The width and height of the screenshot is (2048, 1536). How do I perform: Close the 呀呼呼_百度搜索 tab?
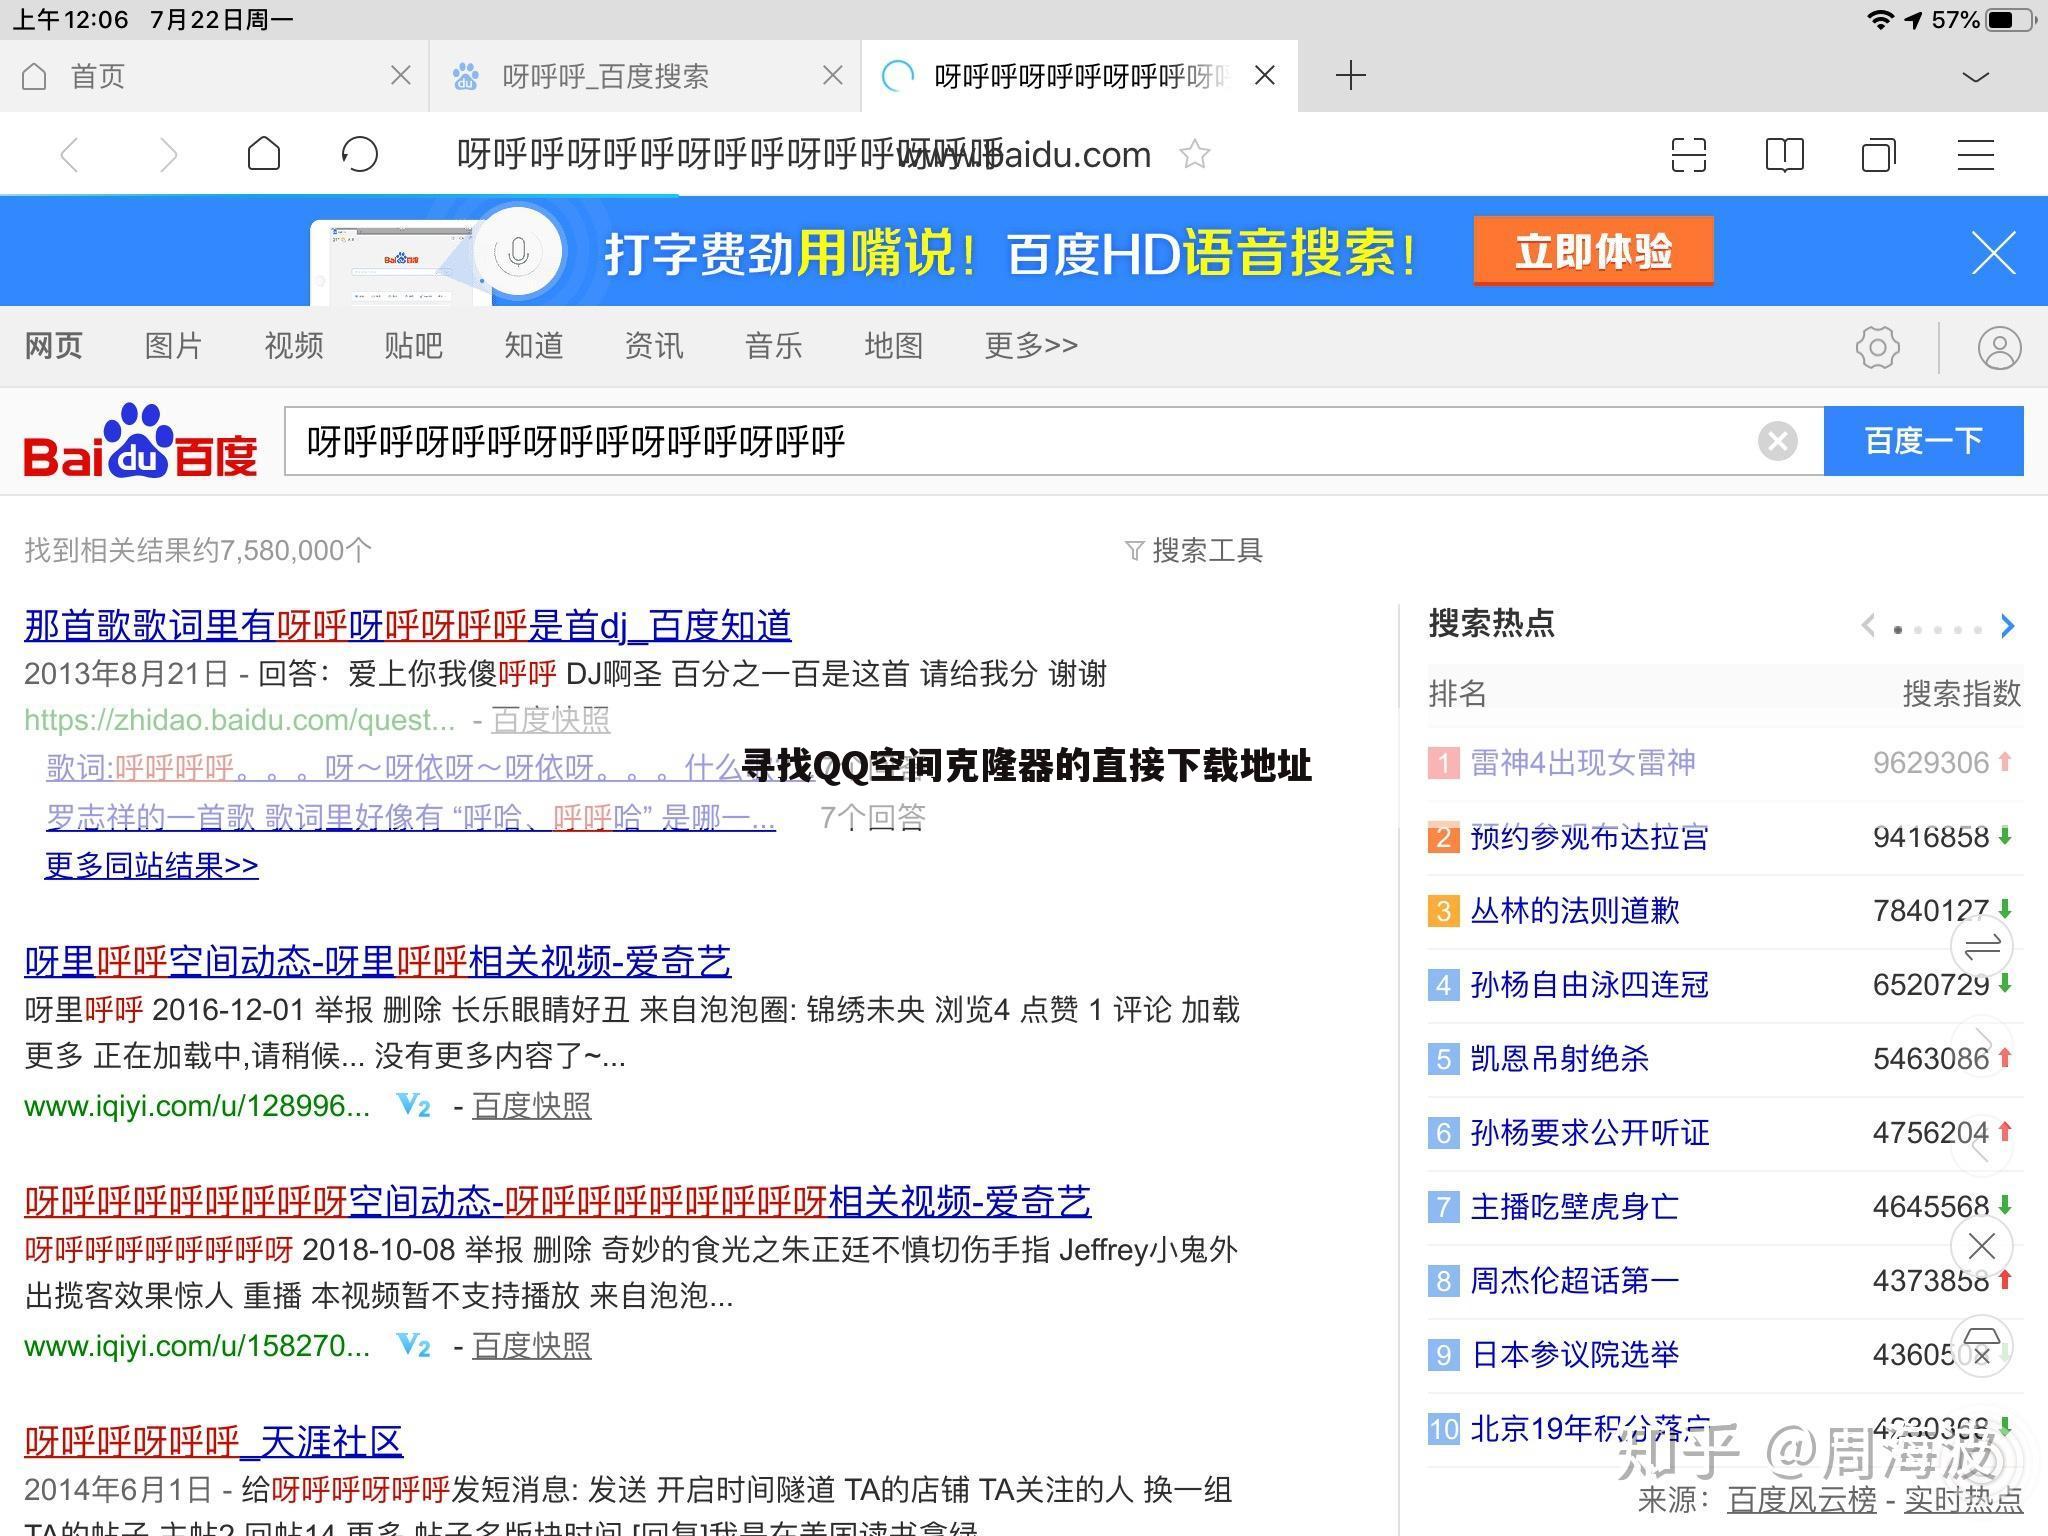[x=832, y=75]
